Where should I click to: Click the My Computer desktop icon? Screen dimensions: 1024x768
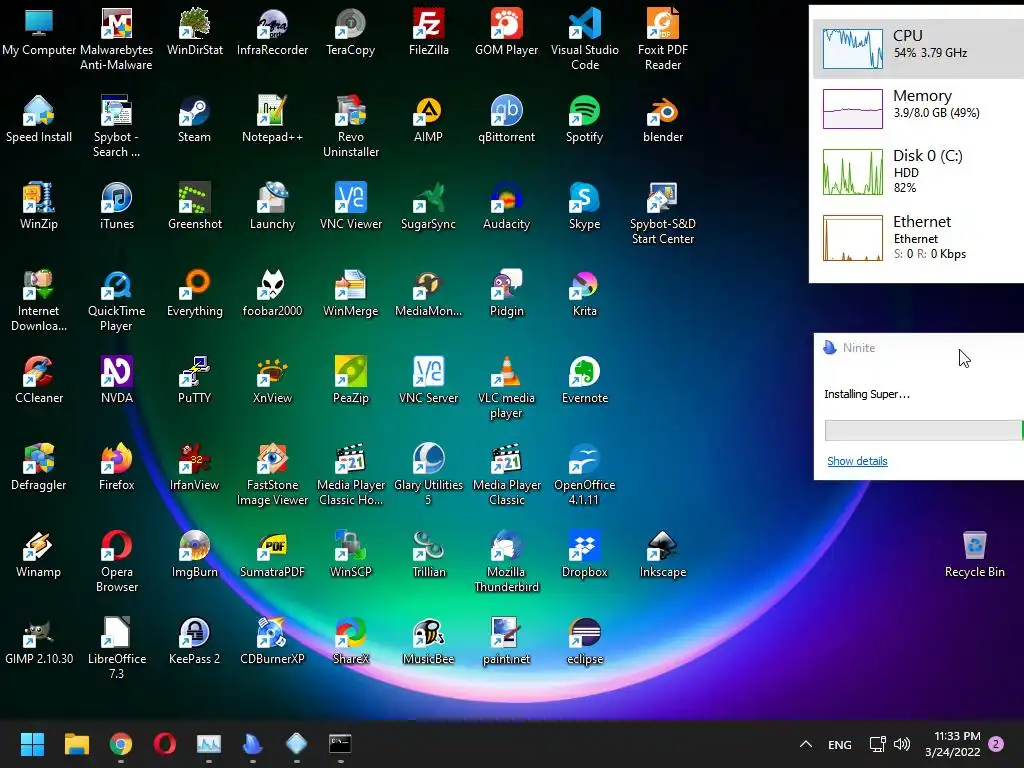39,31
